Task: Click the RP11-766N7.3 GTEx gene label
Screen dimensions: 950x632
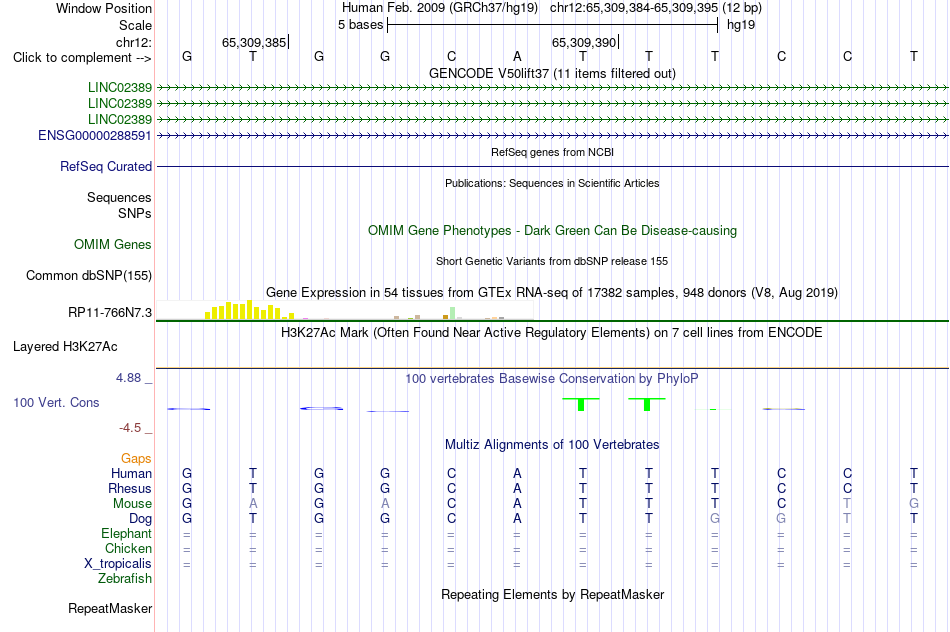Action: coord(110,313)
